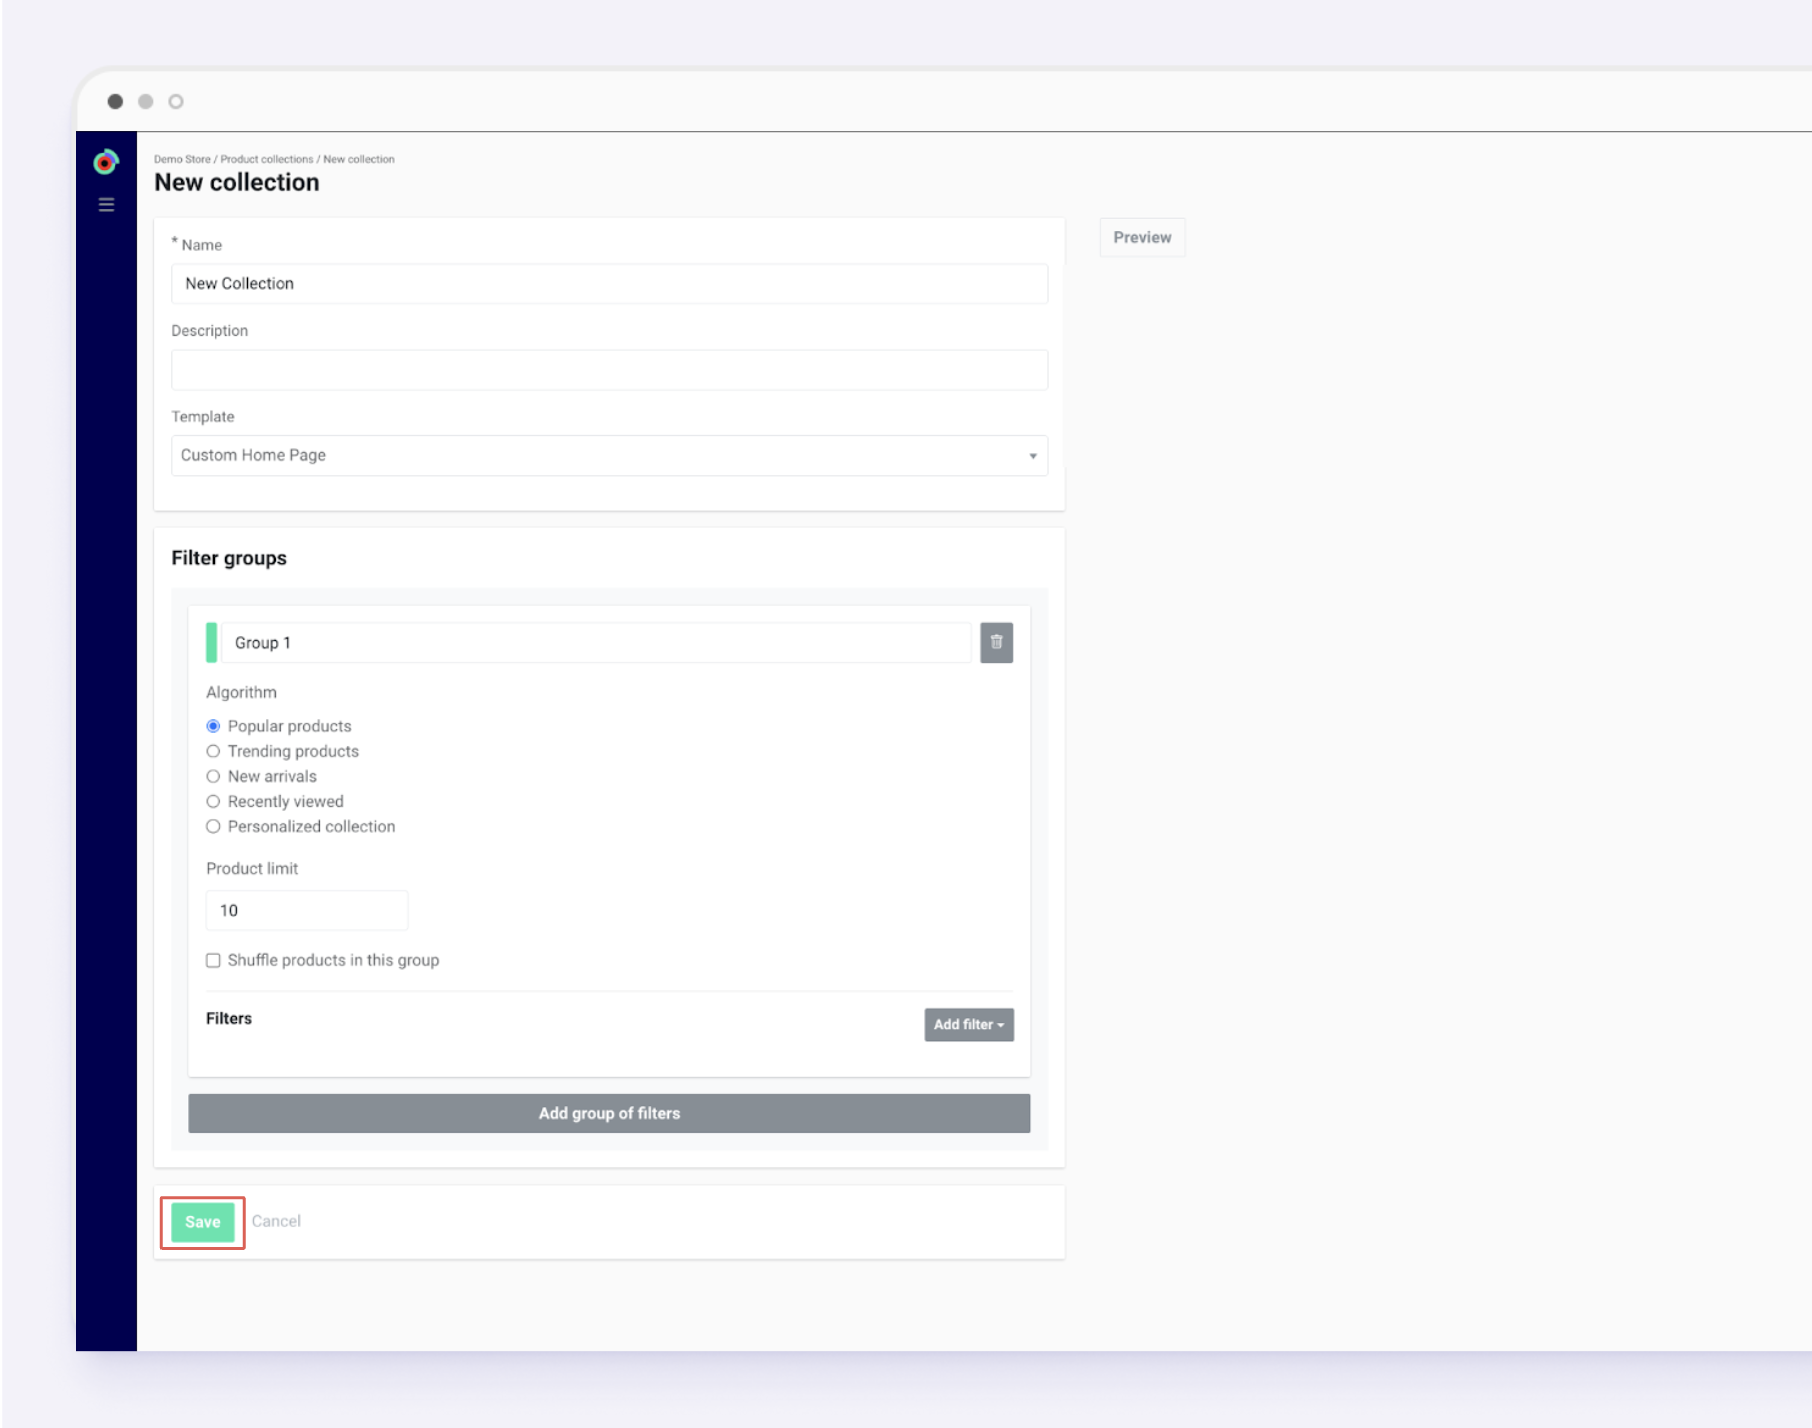
Task: Open the Add filter dropdown
Action: click(x=969, y=1024)
